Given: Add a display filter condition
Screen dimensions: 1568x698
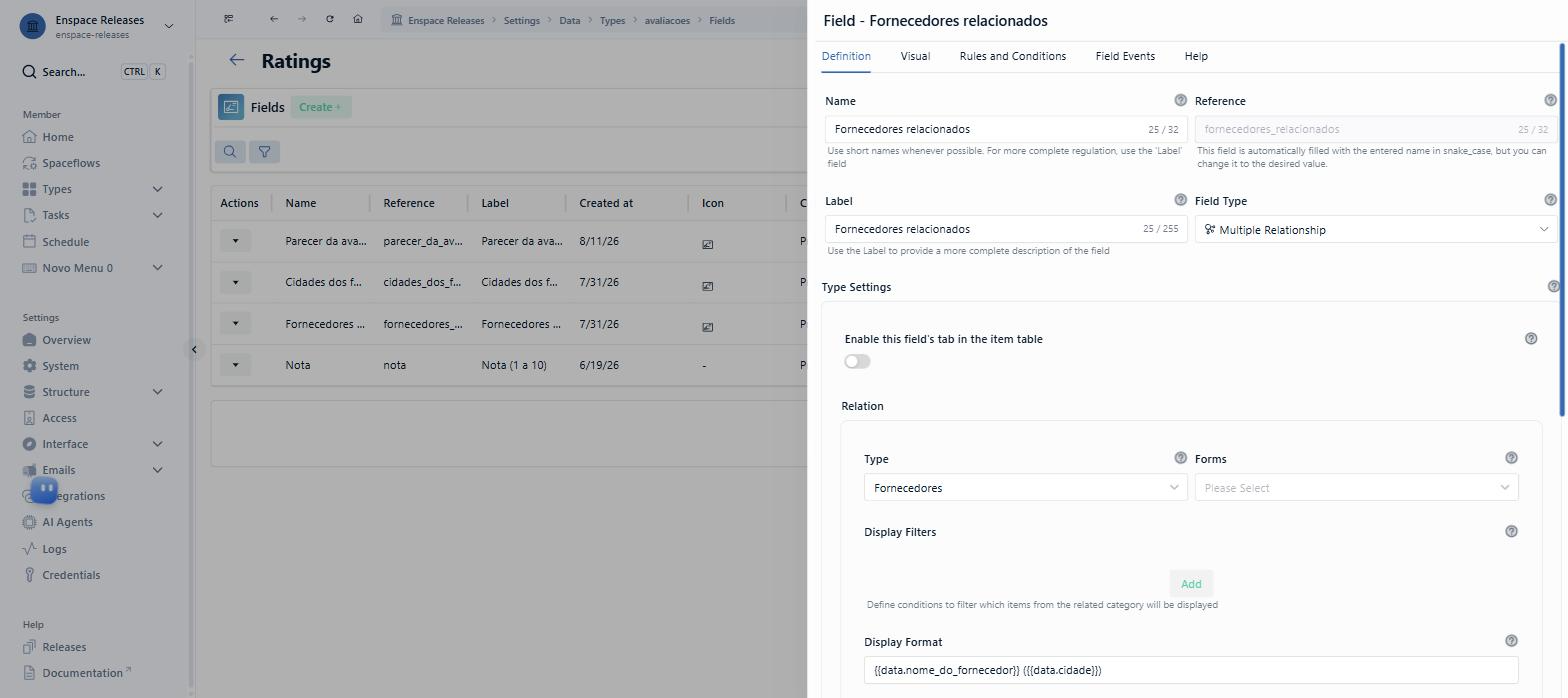Looking at the screenshot, I should tap(1191, 584).
